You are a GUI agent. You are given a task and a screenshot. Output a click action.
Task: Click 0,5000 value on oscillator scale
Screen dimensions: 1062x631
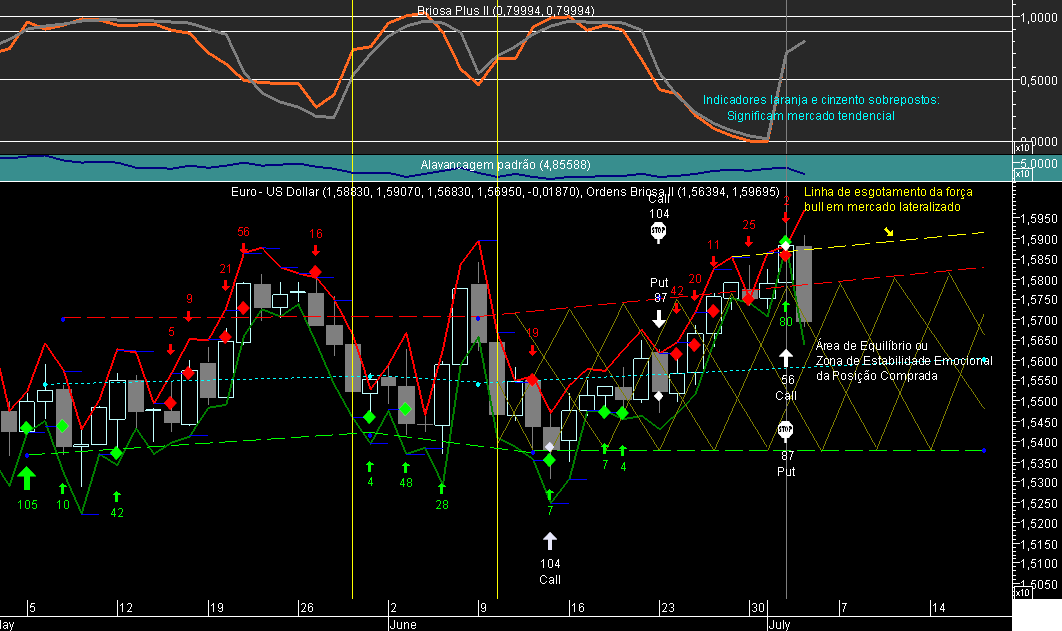point(1040,81)
